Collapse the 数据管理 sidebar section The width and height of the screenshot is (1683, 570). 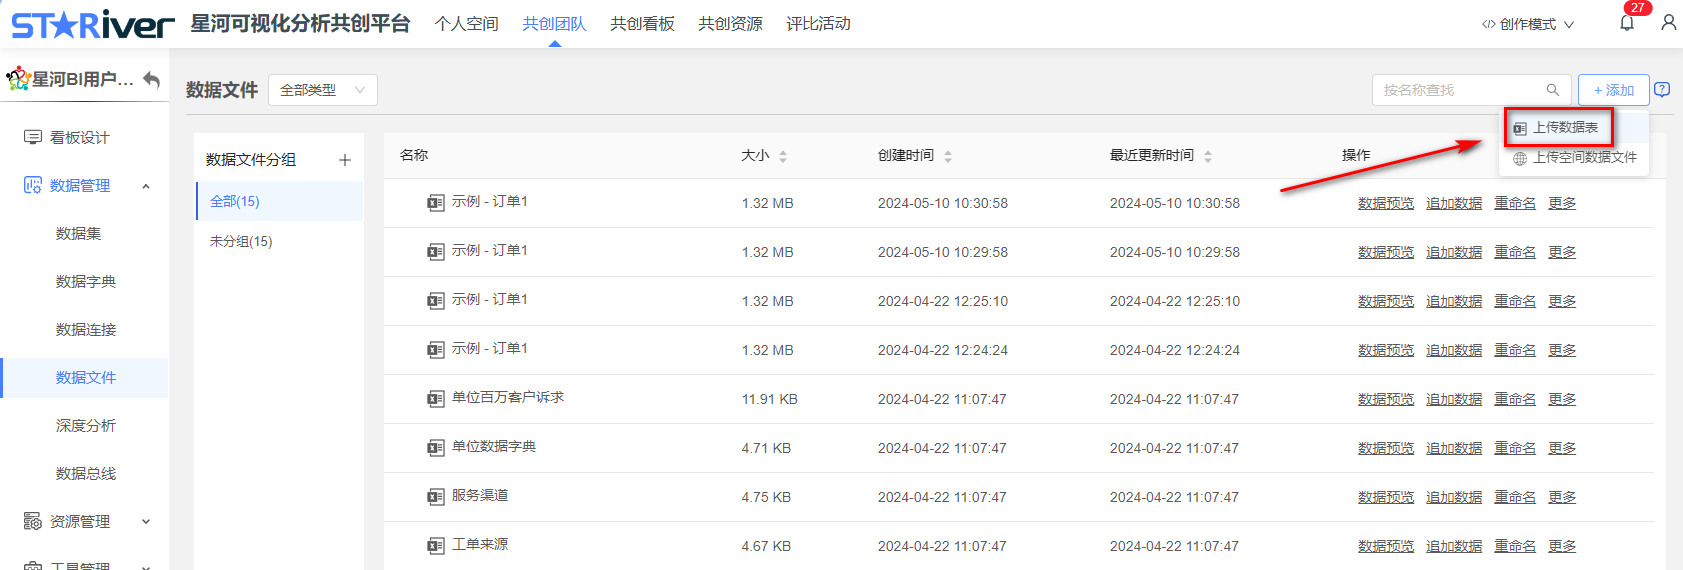point(146,186)
